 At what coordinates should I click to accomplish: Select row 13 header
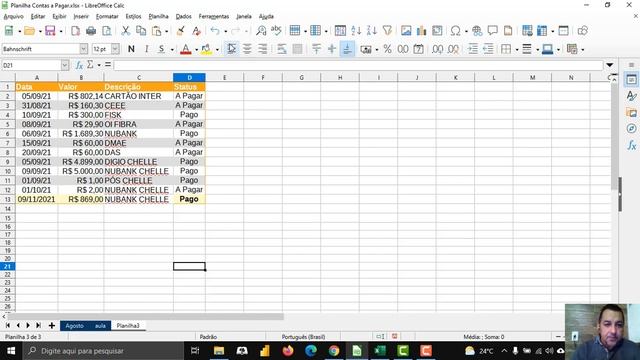coord(7,199)
